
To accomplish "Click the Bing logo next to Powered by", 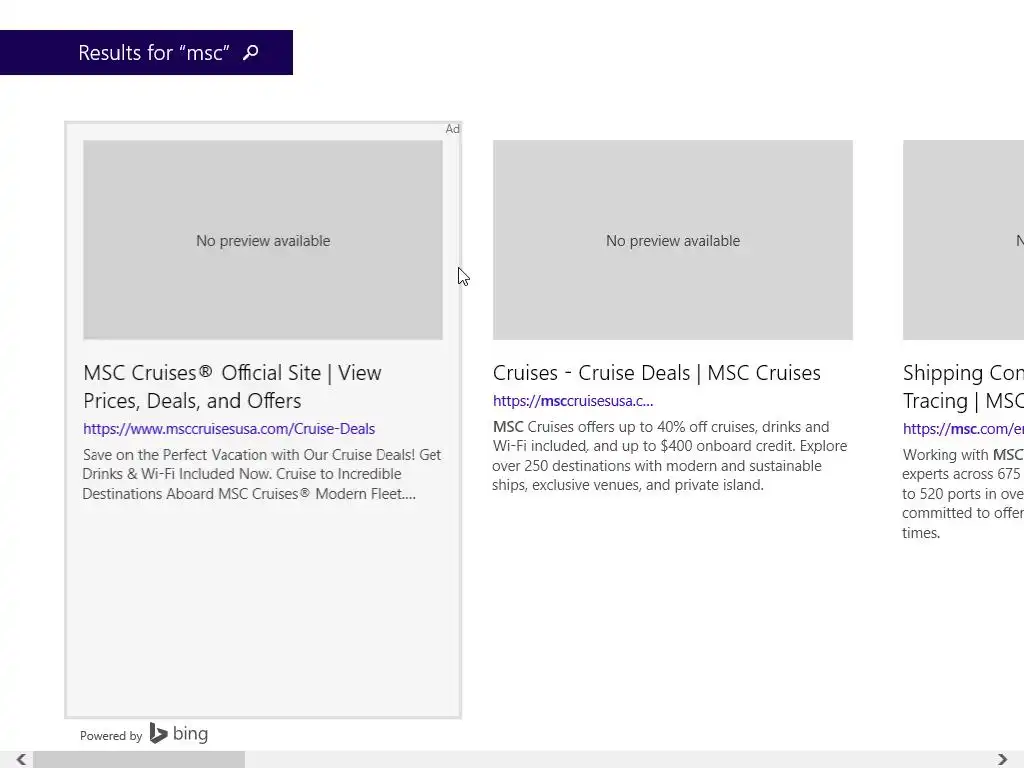I will tap(179, 733).
